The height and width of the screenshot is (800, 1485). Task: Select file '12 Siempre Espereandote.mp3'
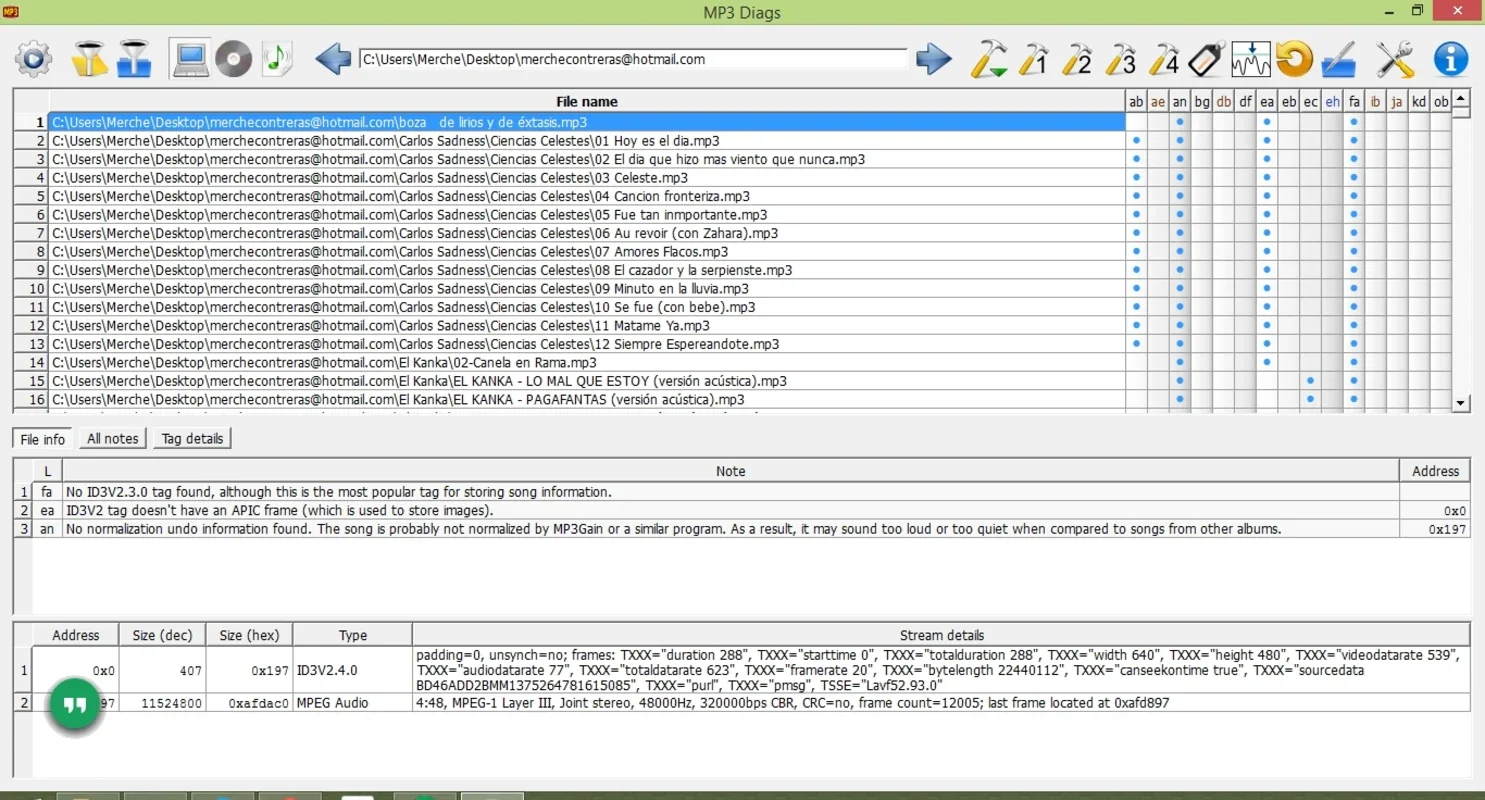tap(587, 344)
